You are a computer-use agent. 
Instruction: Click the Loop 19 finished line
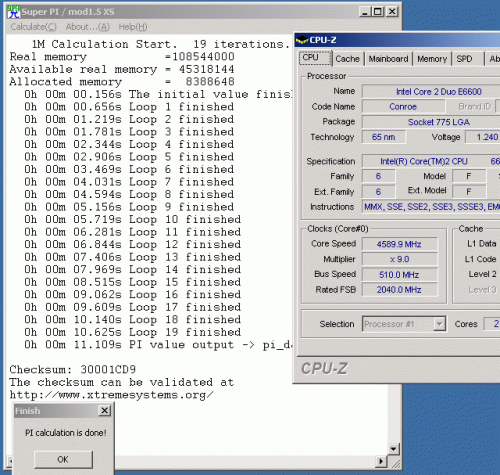click(132, 332)
